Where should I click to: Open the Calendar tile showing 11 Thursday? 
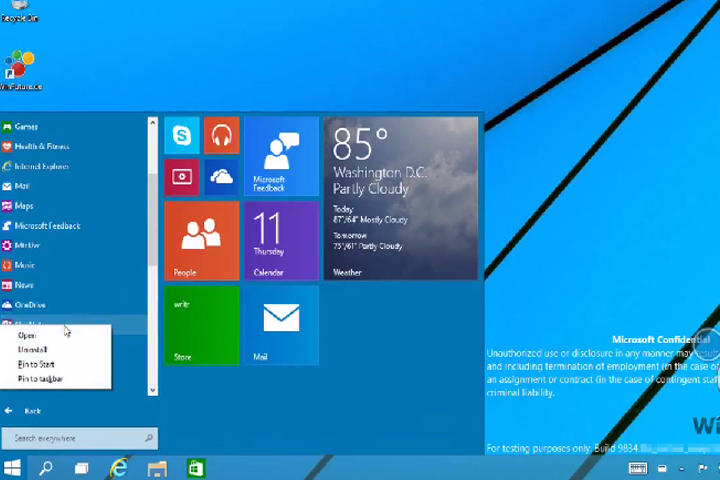[281, 241]
